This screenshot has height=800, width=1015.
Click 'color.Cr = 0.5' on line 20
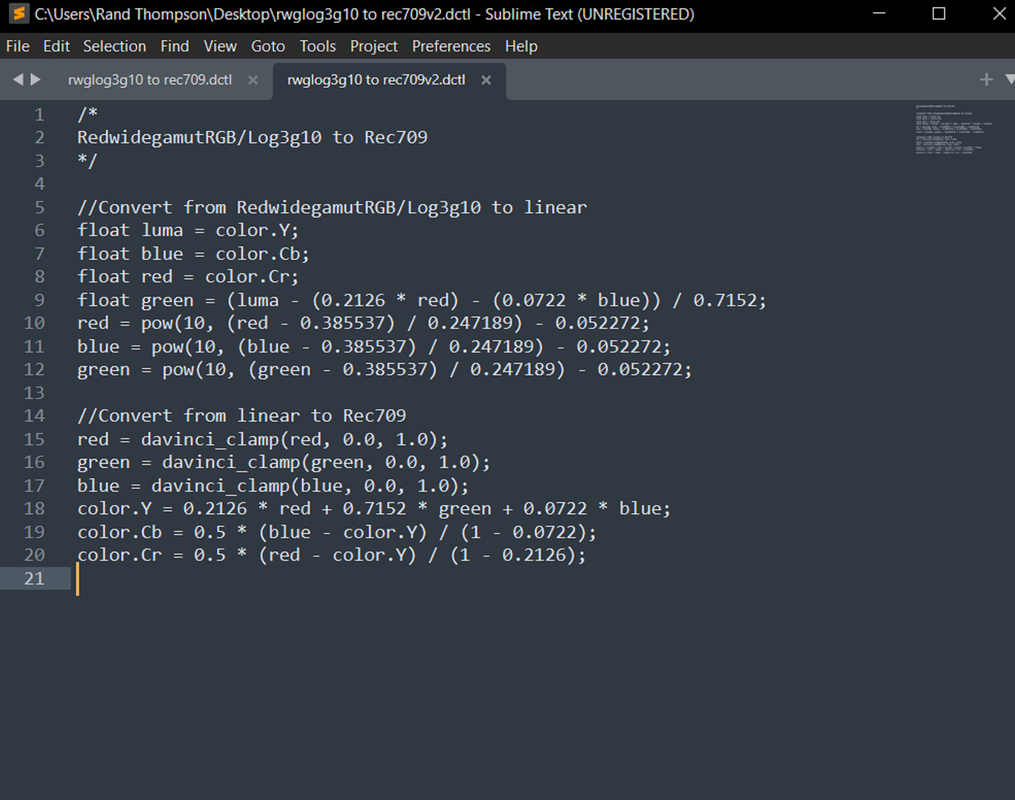151,555
